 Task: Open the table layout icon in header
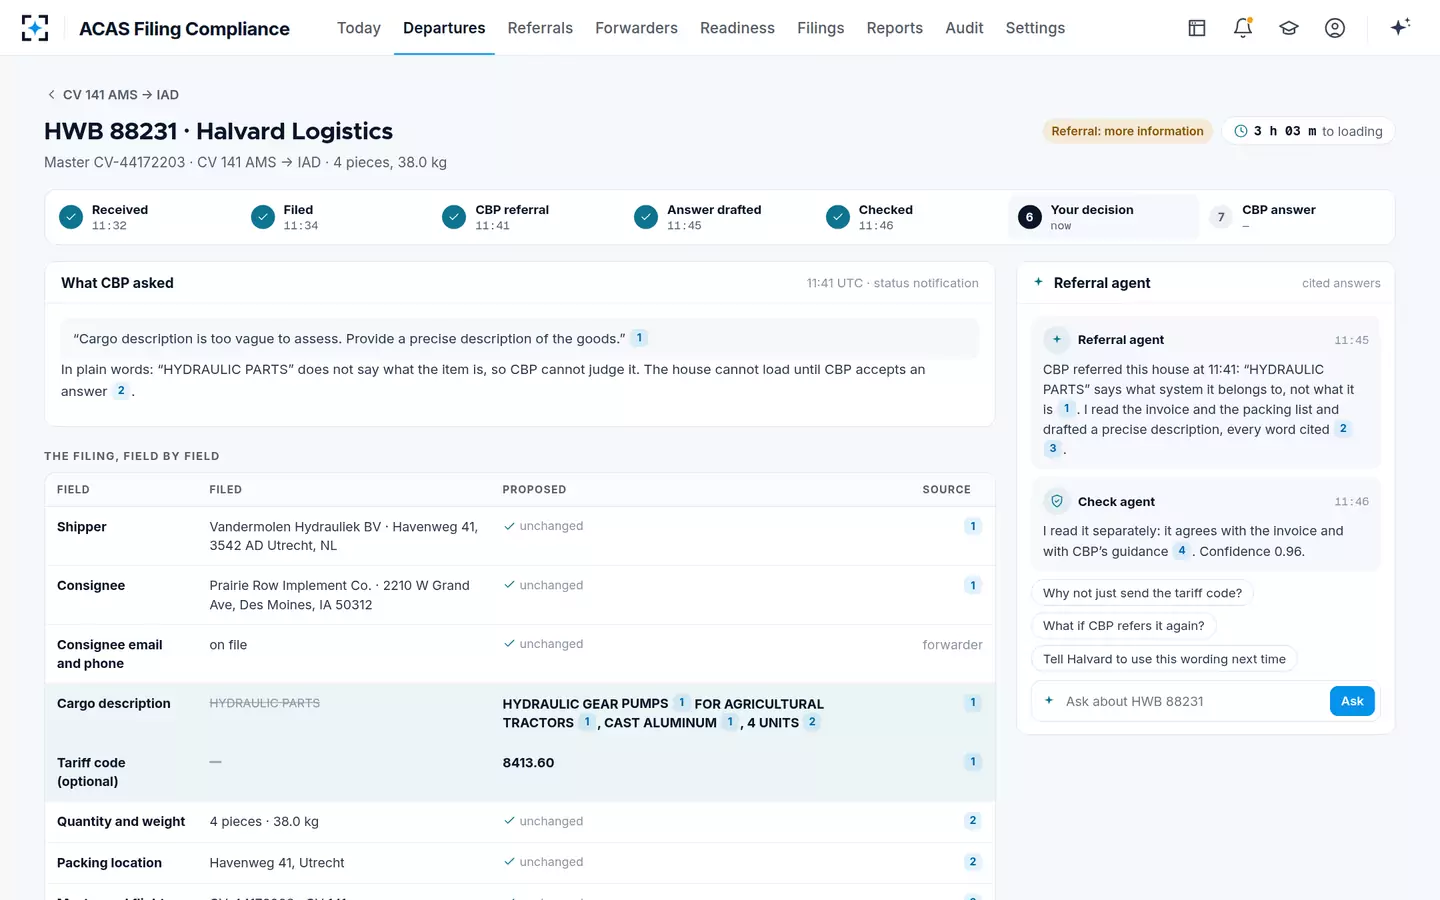click(1197, 28)
